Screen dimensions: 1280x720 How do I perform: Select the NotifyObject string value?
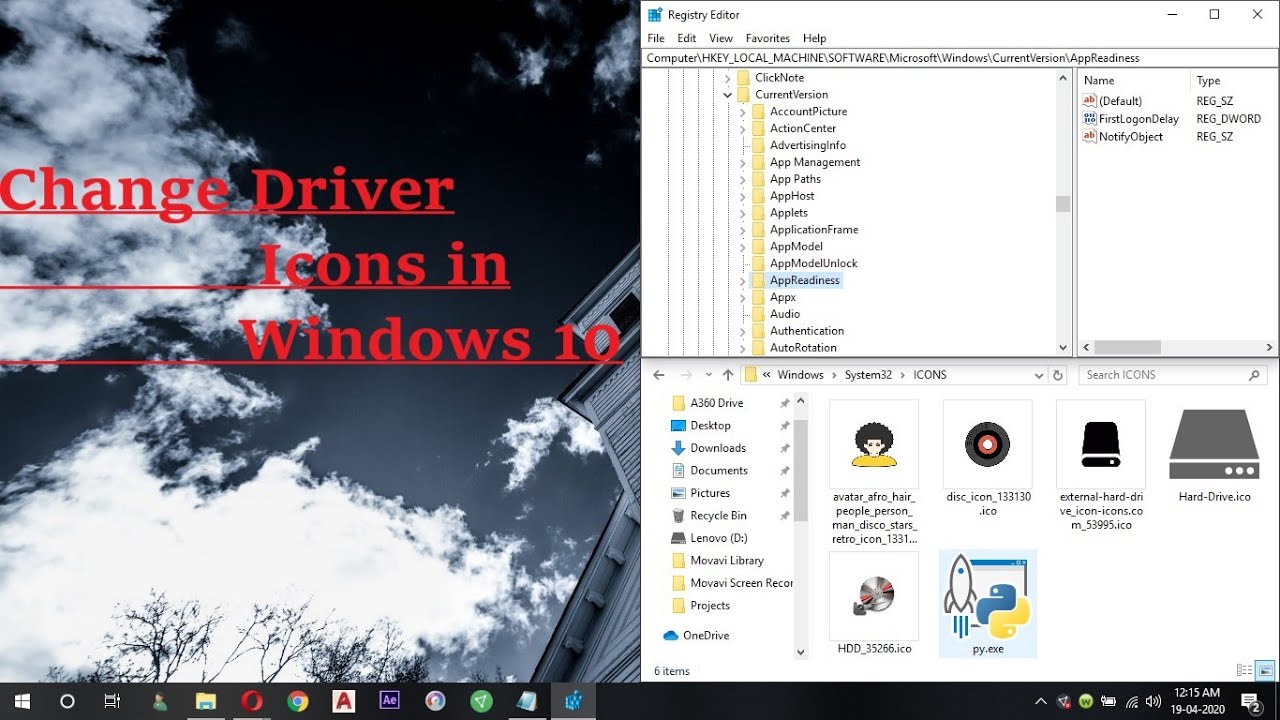(1130, 137)
